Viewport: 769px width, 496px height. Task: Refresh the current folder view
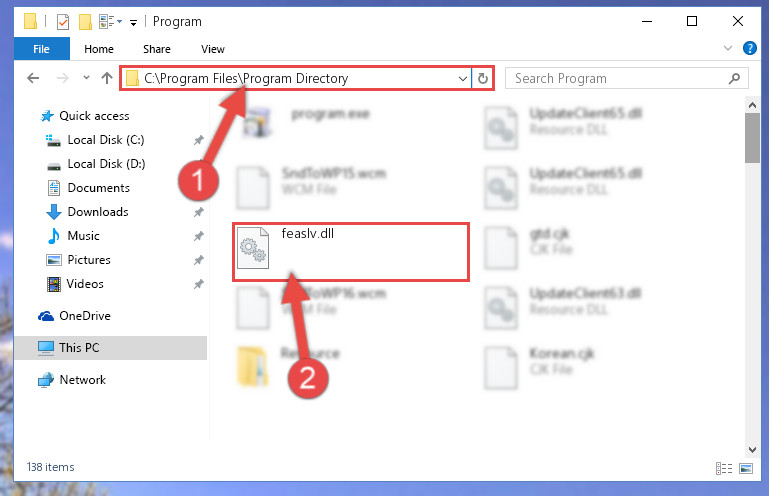coord(483,78)
